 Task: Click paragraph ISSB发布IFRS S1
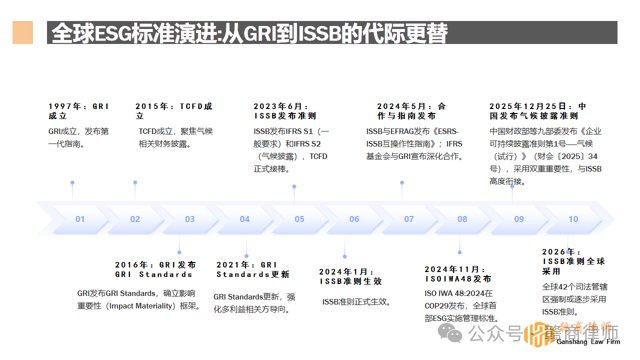(291, 150)
